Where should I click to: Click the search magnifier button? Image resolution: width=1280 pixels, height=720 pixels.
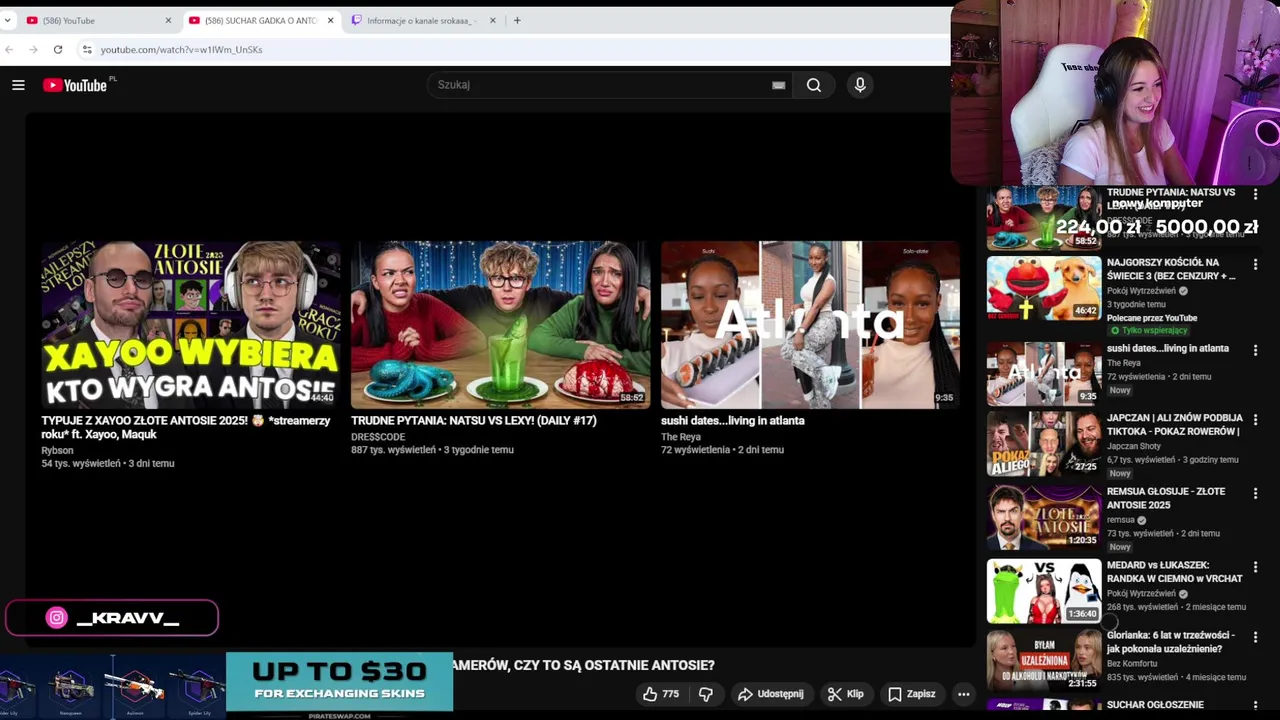(x=814, y=85)
